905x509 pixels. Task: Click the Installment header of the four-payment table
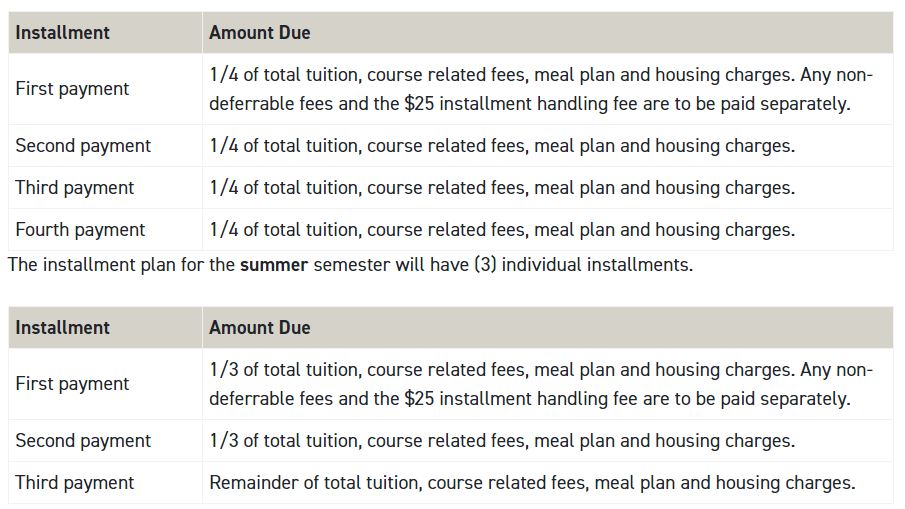click(62, 33)
